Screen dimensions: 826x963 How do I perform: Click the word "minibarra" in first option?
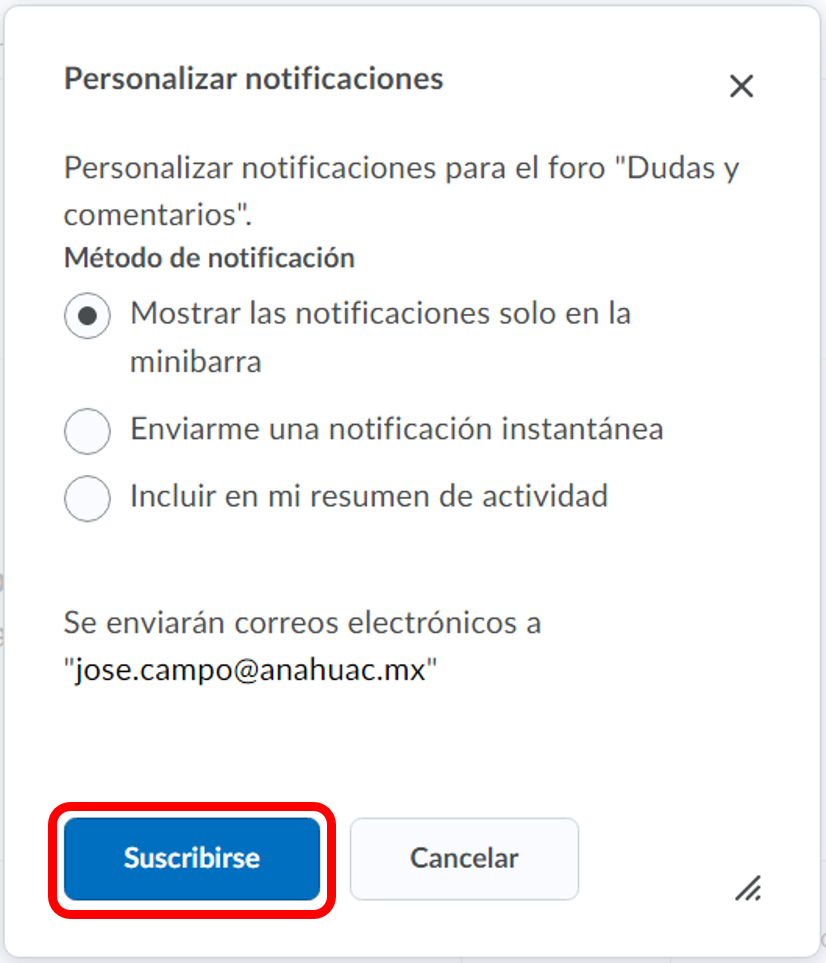195,362
